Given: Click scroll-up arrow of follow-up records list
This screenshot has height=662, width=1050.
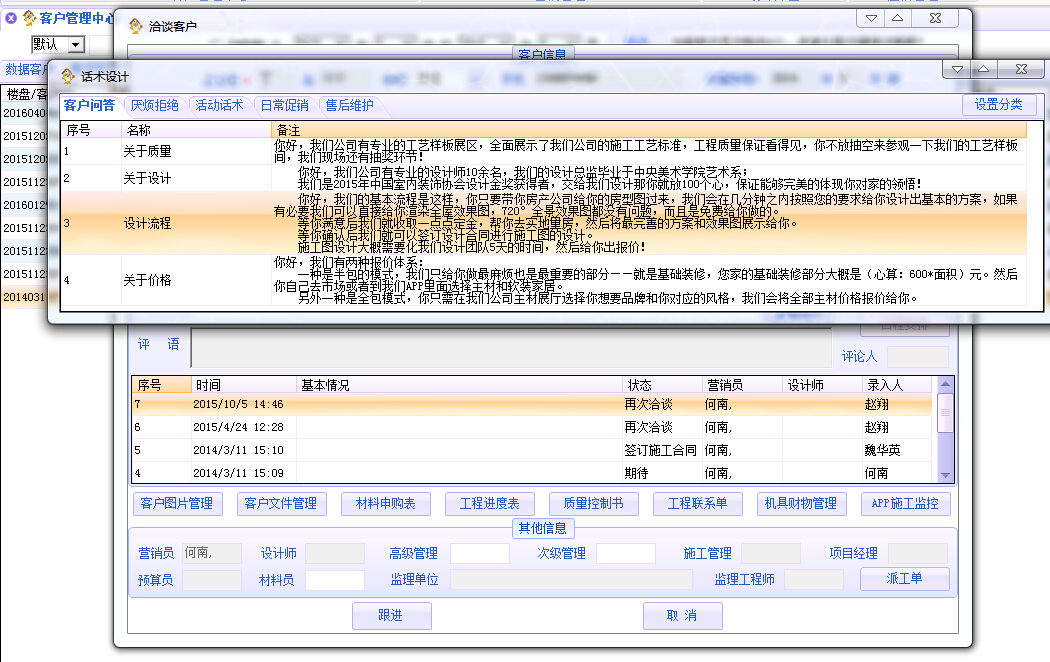Looking at the screenshot, I should (x=944, y=385).
